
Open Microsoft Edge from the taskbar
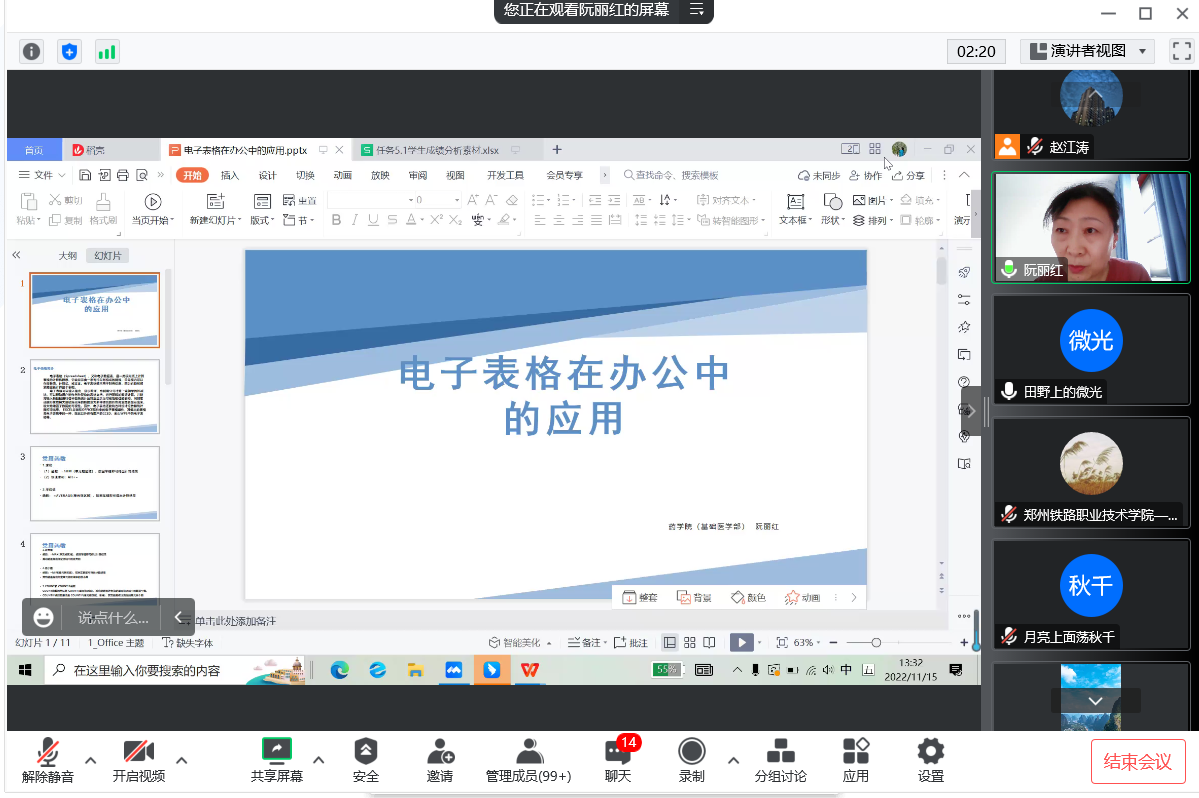point(340,670)
